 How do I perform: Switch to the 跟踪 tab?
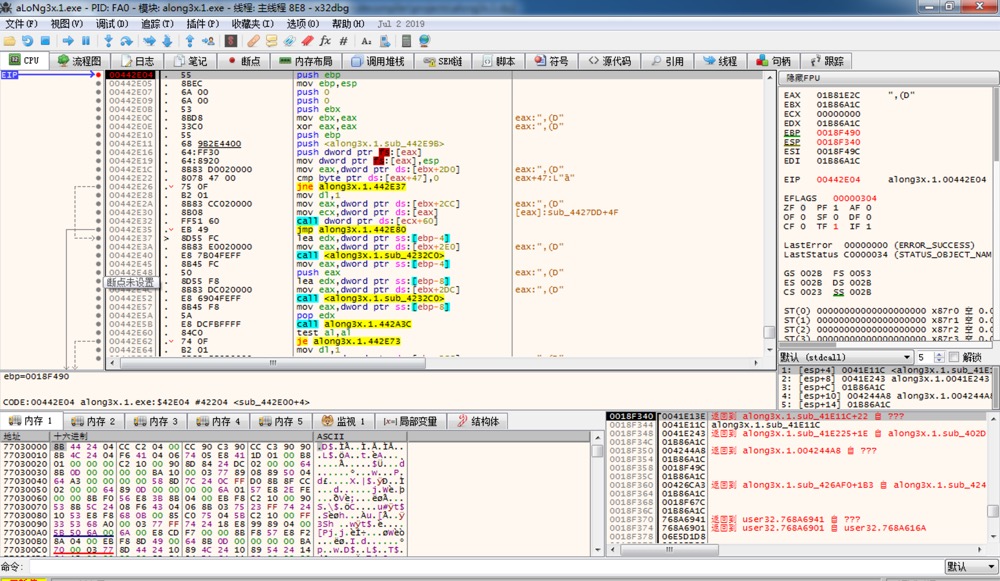pos(827,61)
